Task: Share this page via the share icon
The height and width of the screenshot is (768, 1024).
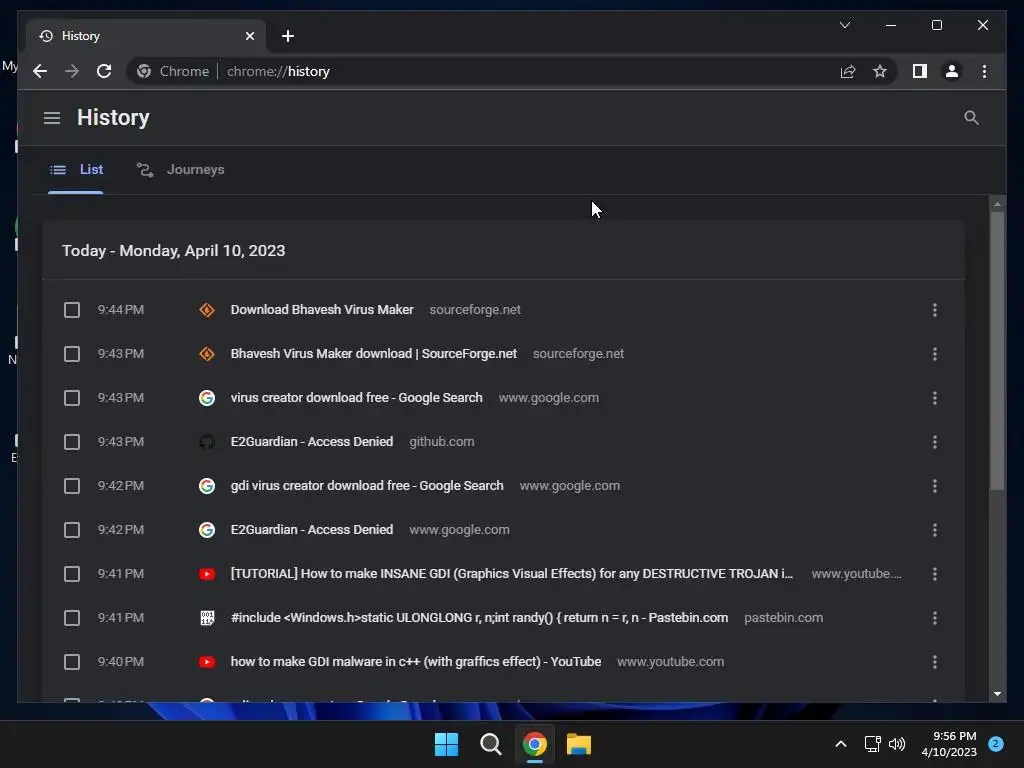Action: (x=848, y=71)
